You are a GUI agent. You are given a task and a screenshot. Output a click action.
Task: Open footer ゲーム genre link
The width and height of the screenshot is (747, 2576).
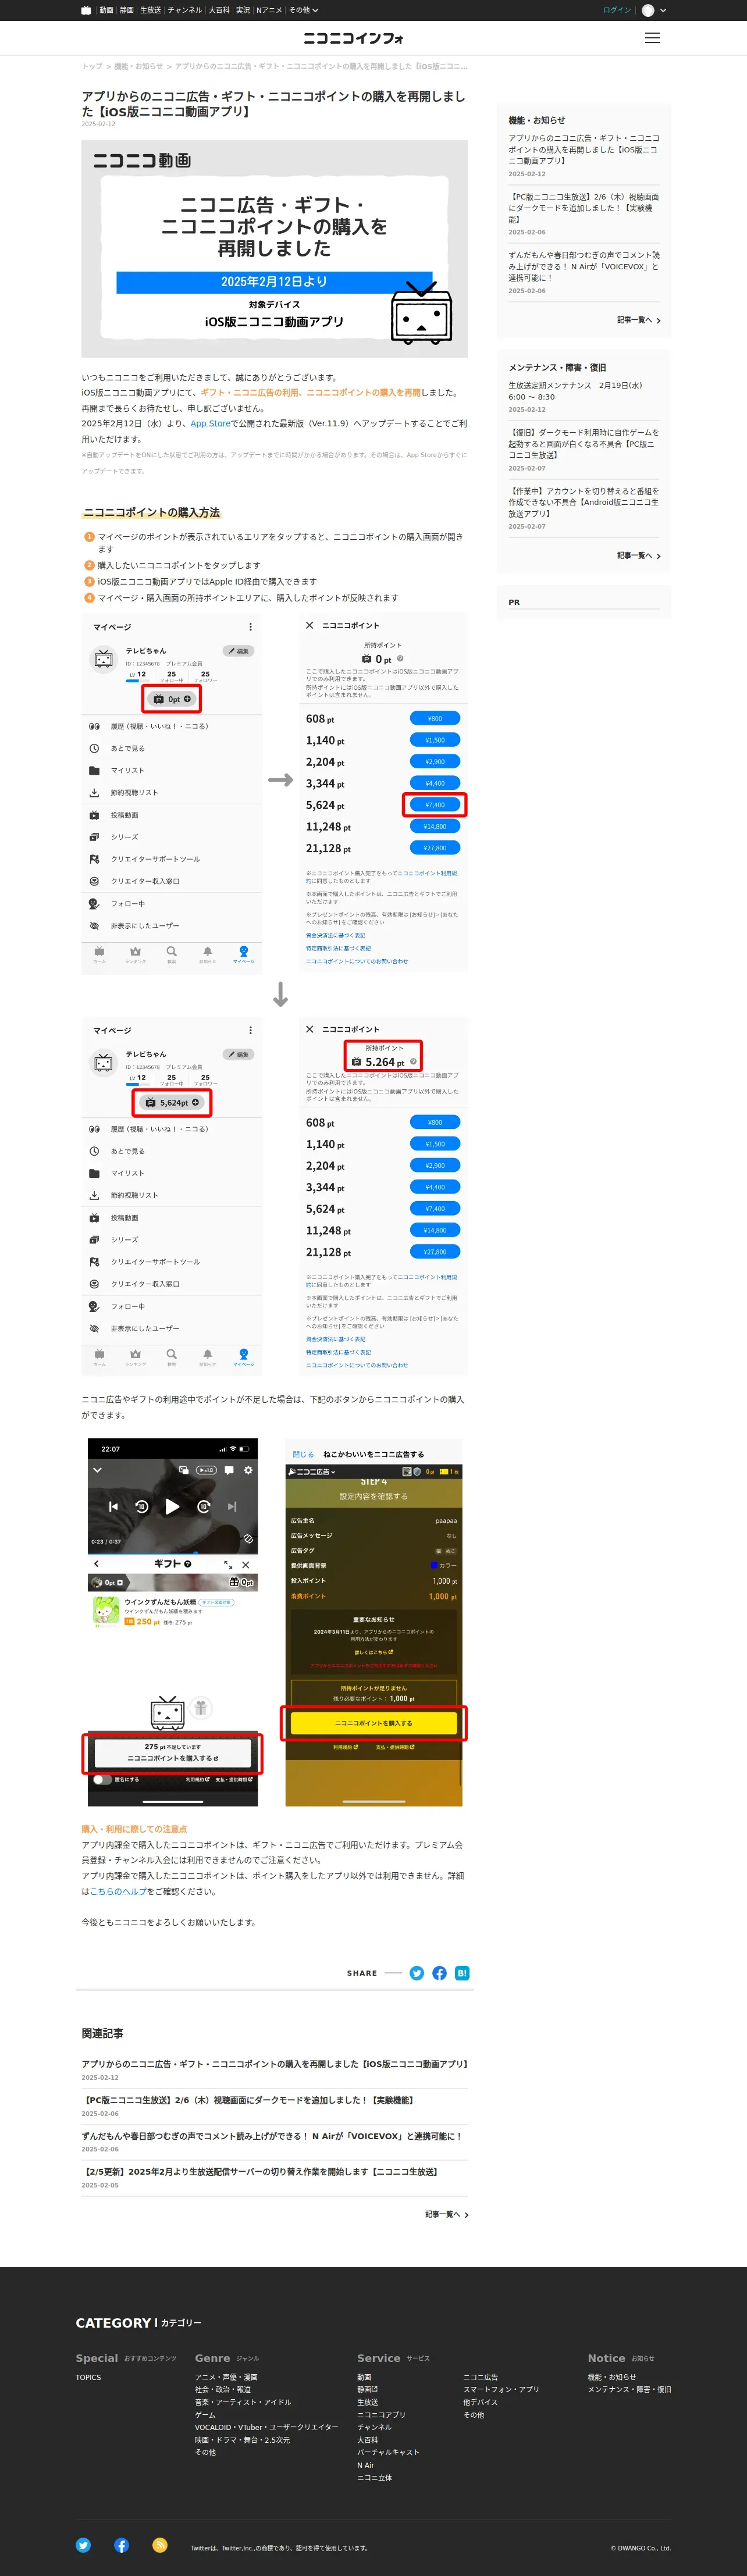point(205,2415)
